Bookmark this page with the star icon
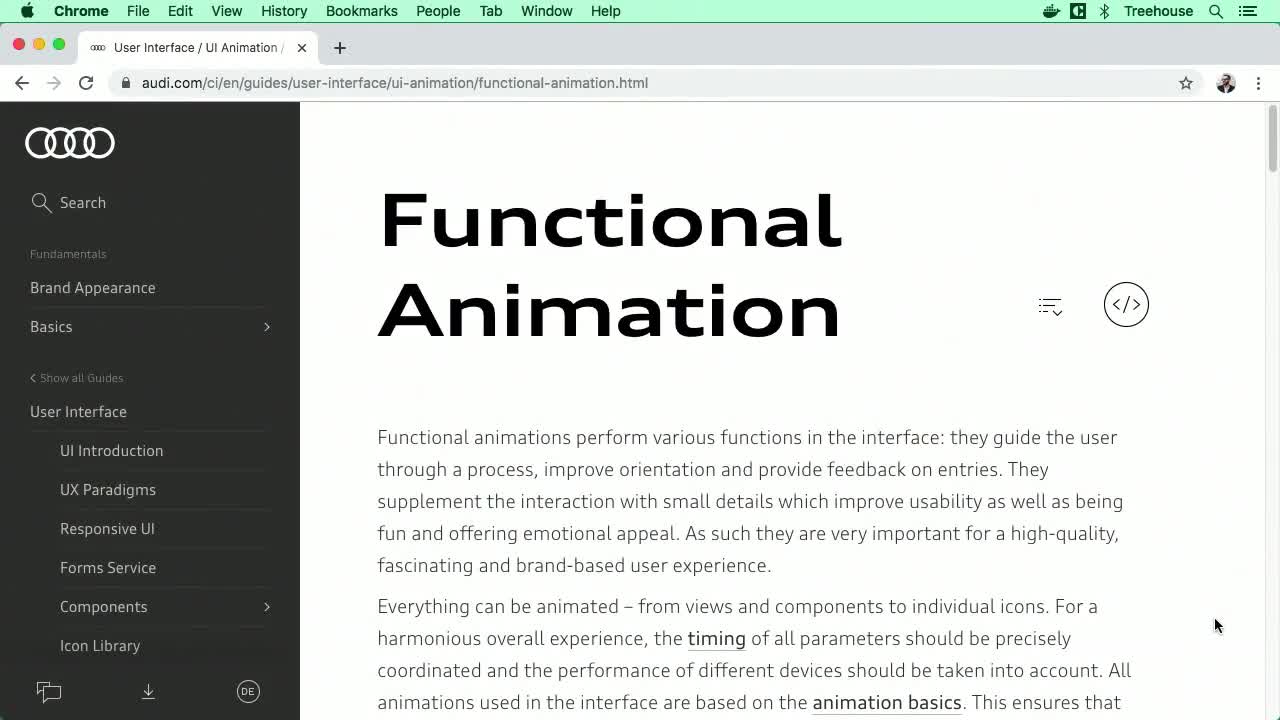Screen dimensions: 1280x720 tap(1186, 83)
